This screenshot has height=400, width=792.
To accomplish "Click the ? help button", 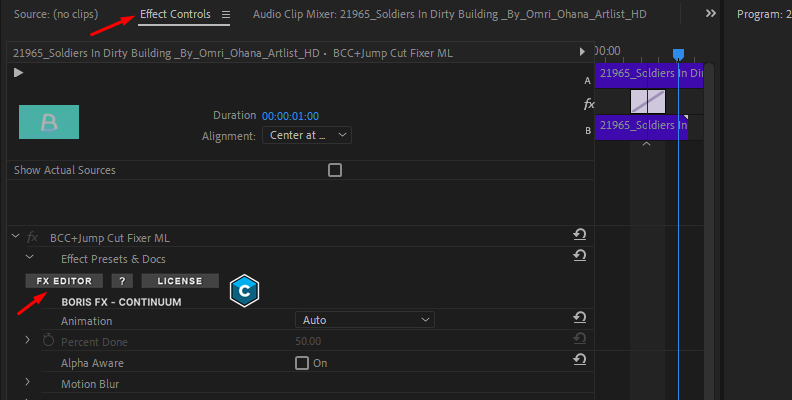I will point(122,281).
